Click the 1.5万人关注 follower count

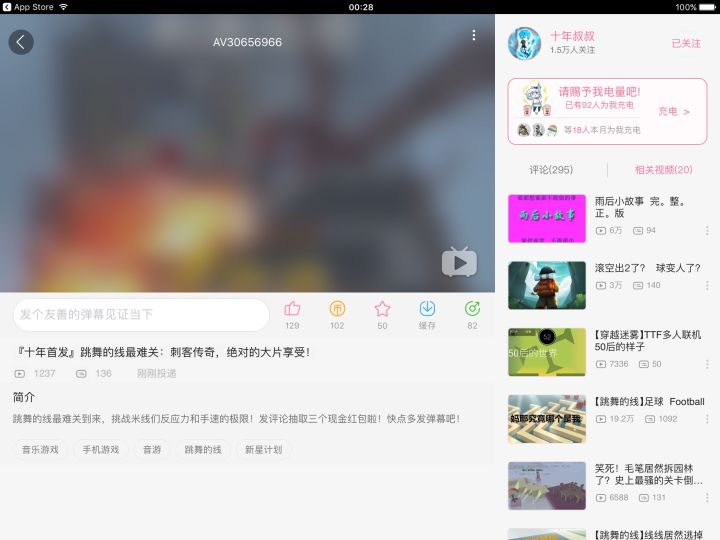tap(572, 50)
